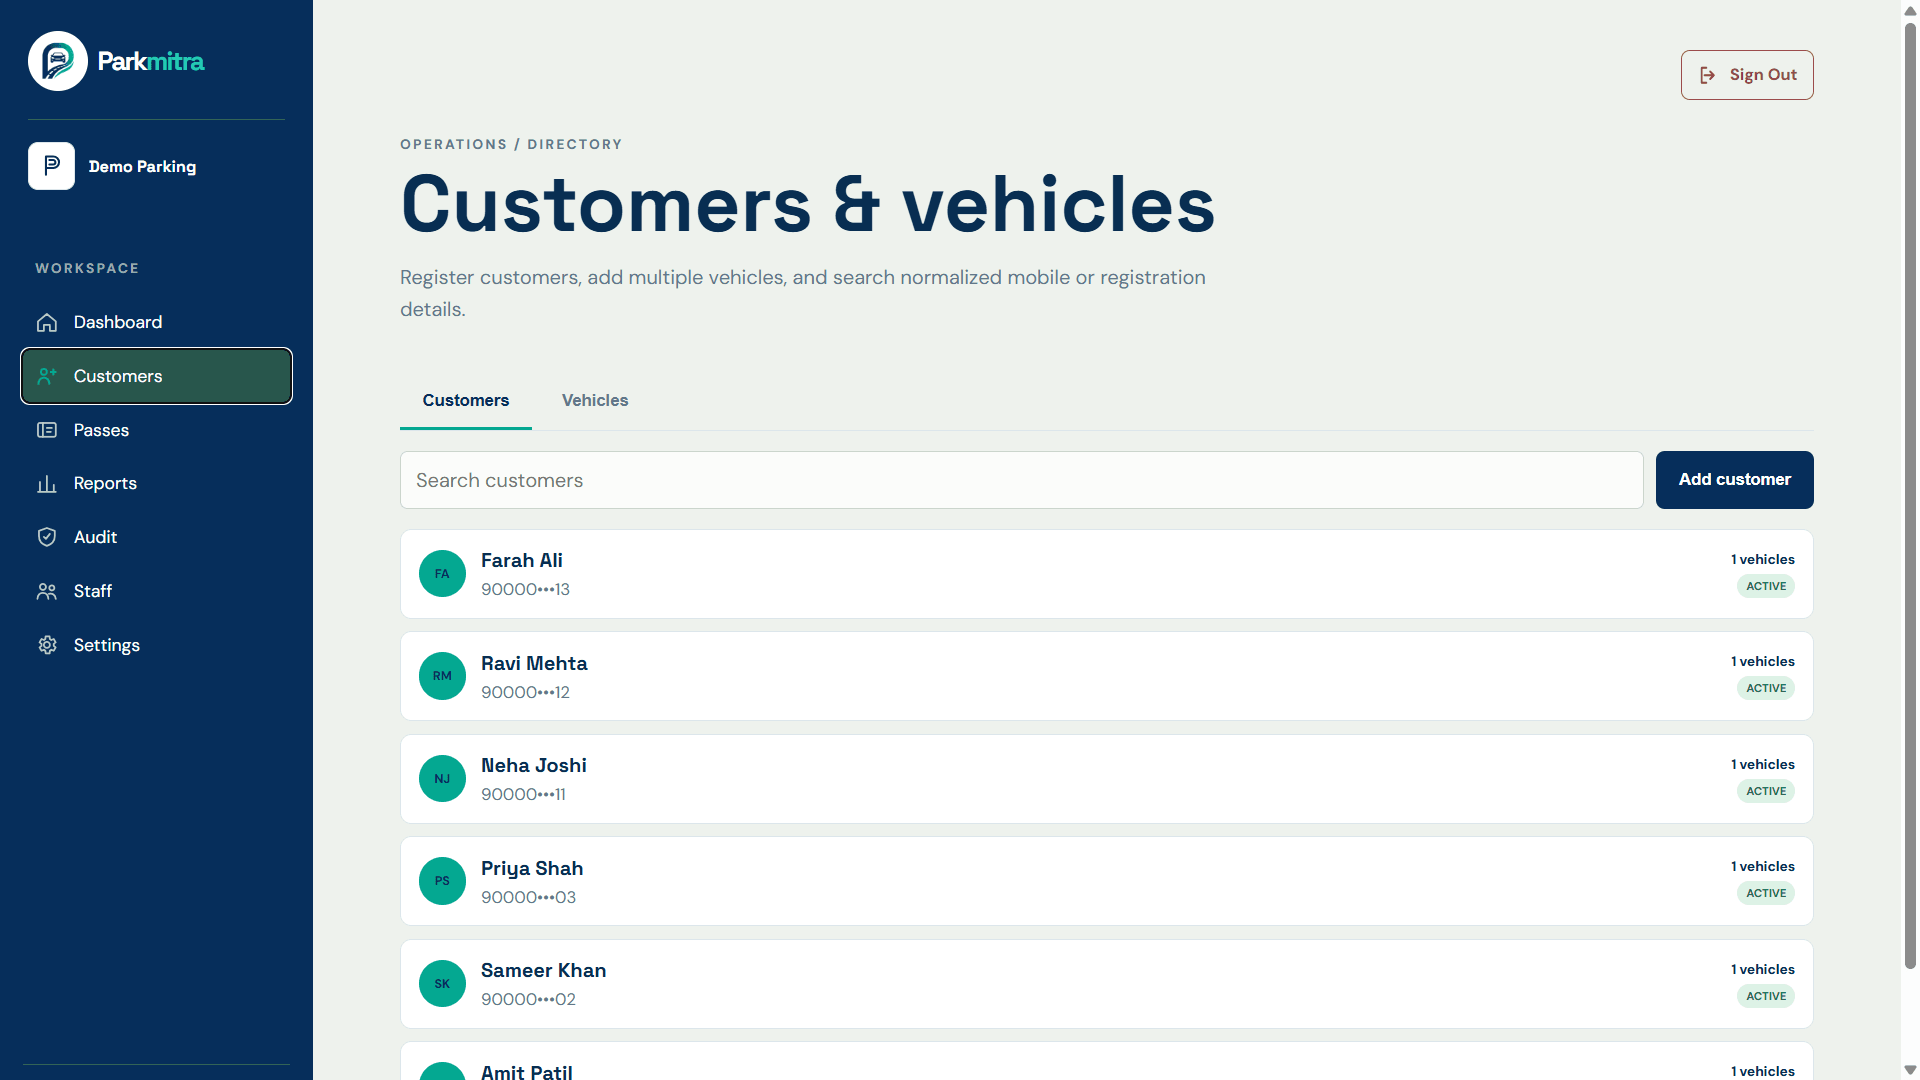Click the page vertical scrollbar thumb

1910,495
